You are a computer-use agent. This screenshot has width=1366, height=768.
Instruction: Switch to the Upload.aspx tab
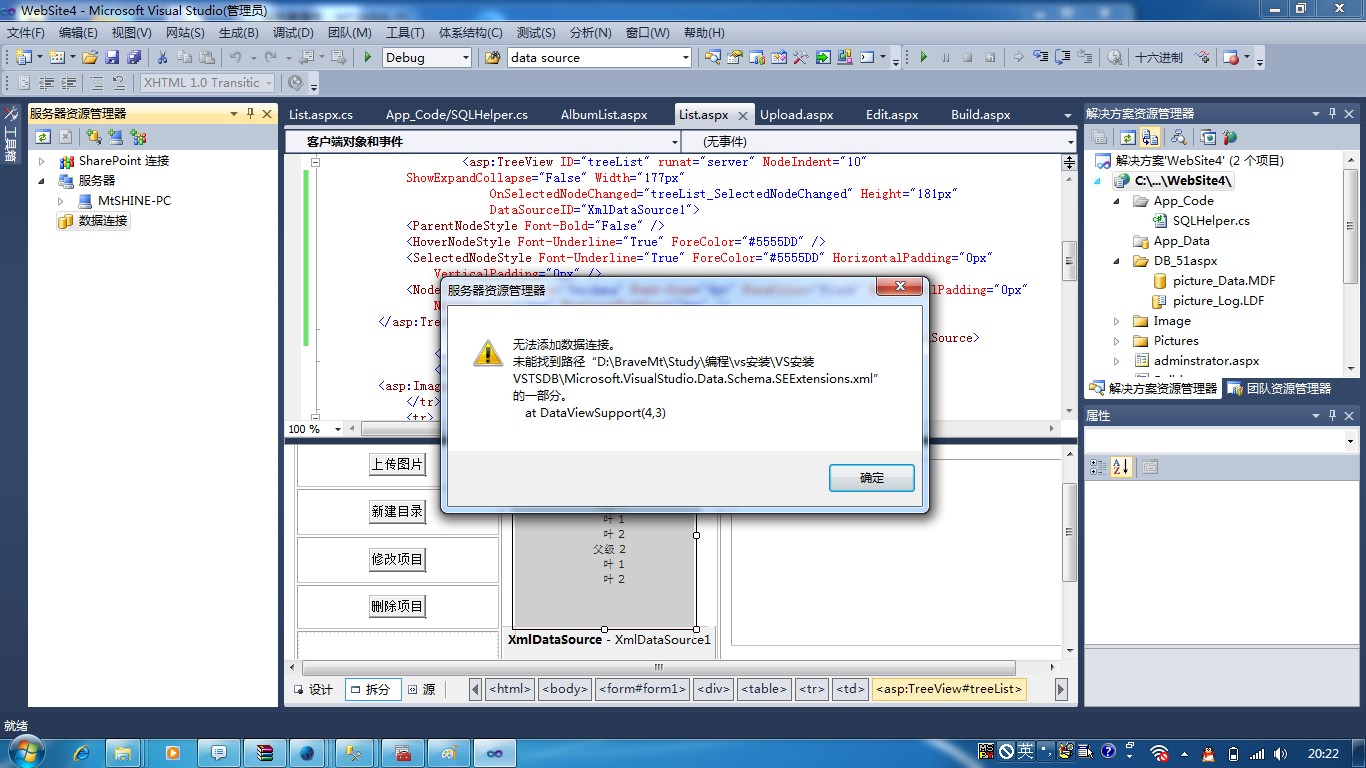point(796,115)
